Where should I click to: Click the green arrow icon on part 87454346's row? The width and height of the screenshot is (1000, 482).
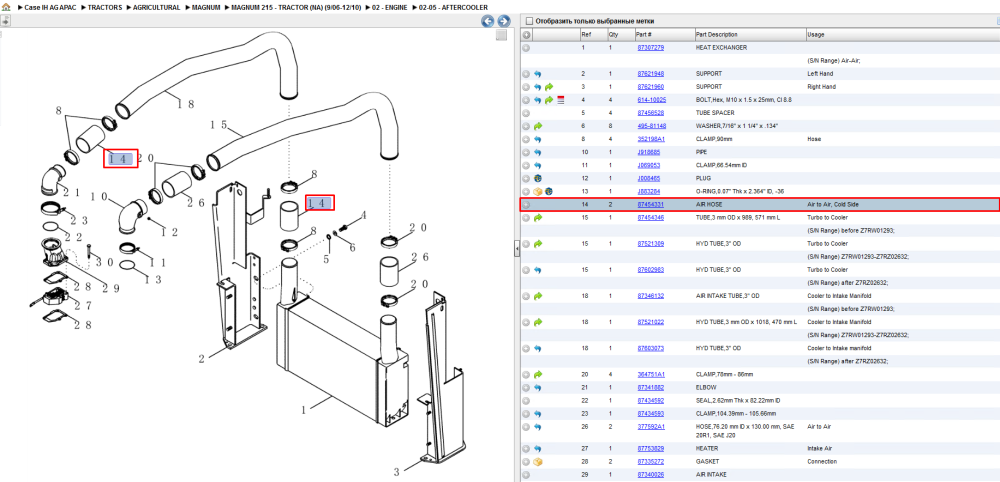(538, 217)
